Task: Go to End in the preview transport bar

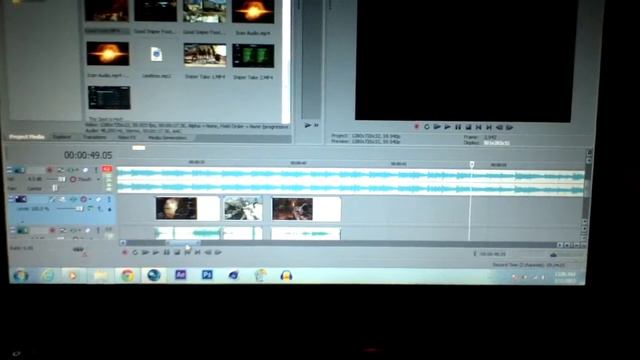Action: (x=489, y=127)
